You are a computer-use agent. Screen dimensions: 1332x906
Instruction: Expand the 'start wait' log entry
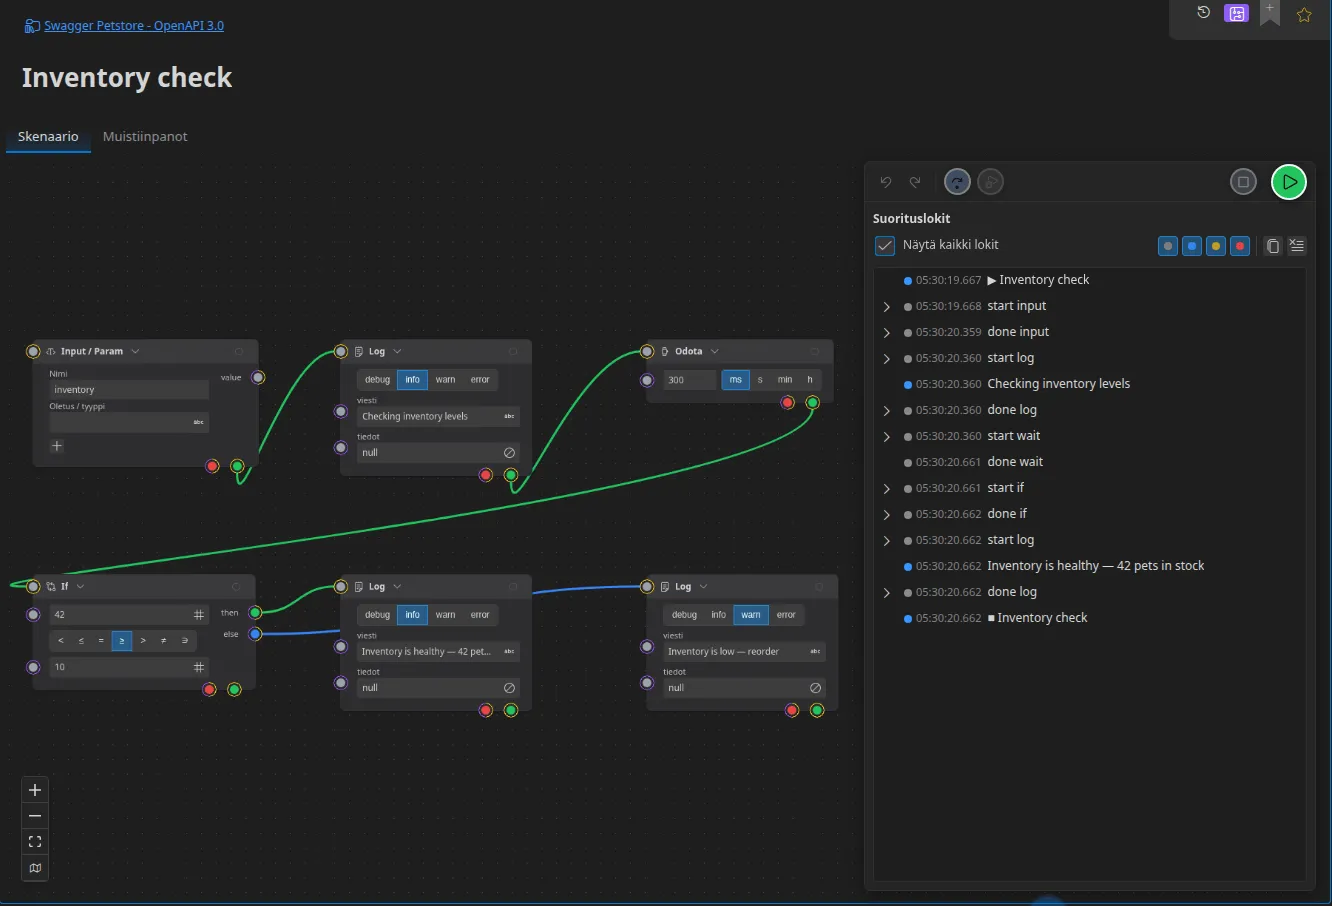887,437
